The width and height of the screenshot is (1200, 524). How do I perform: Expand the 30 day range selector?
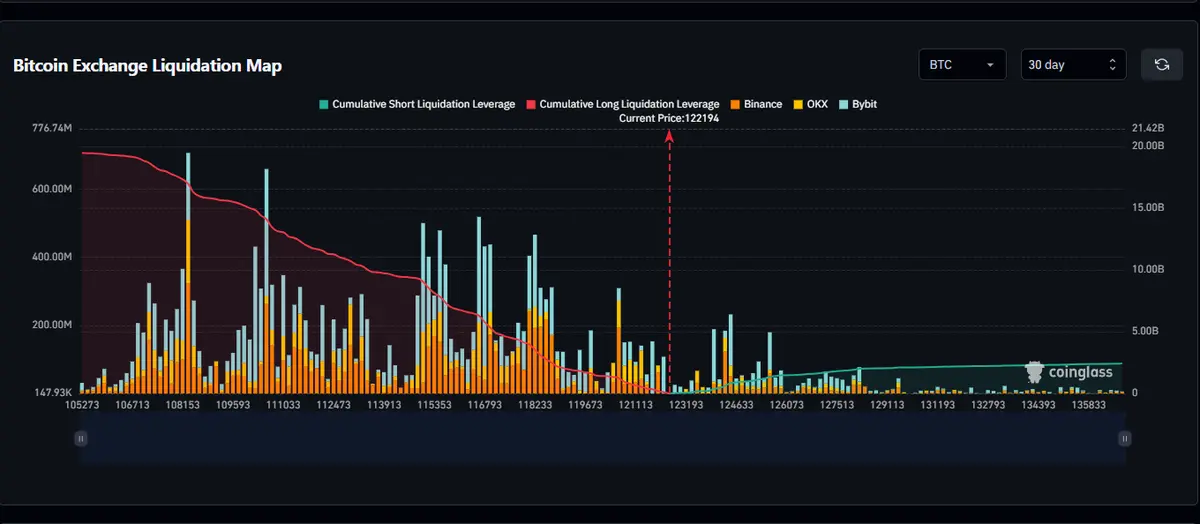(1073, 65)
